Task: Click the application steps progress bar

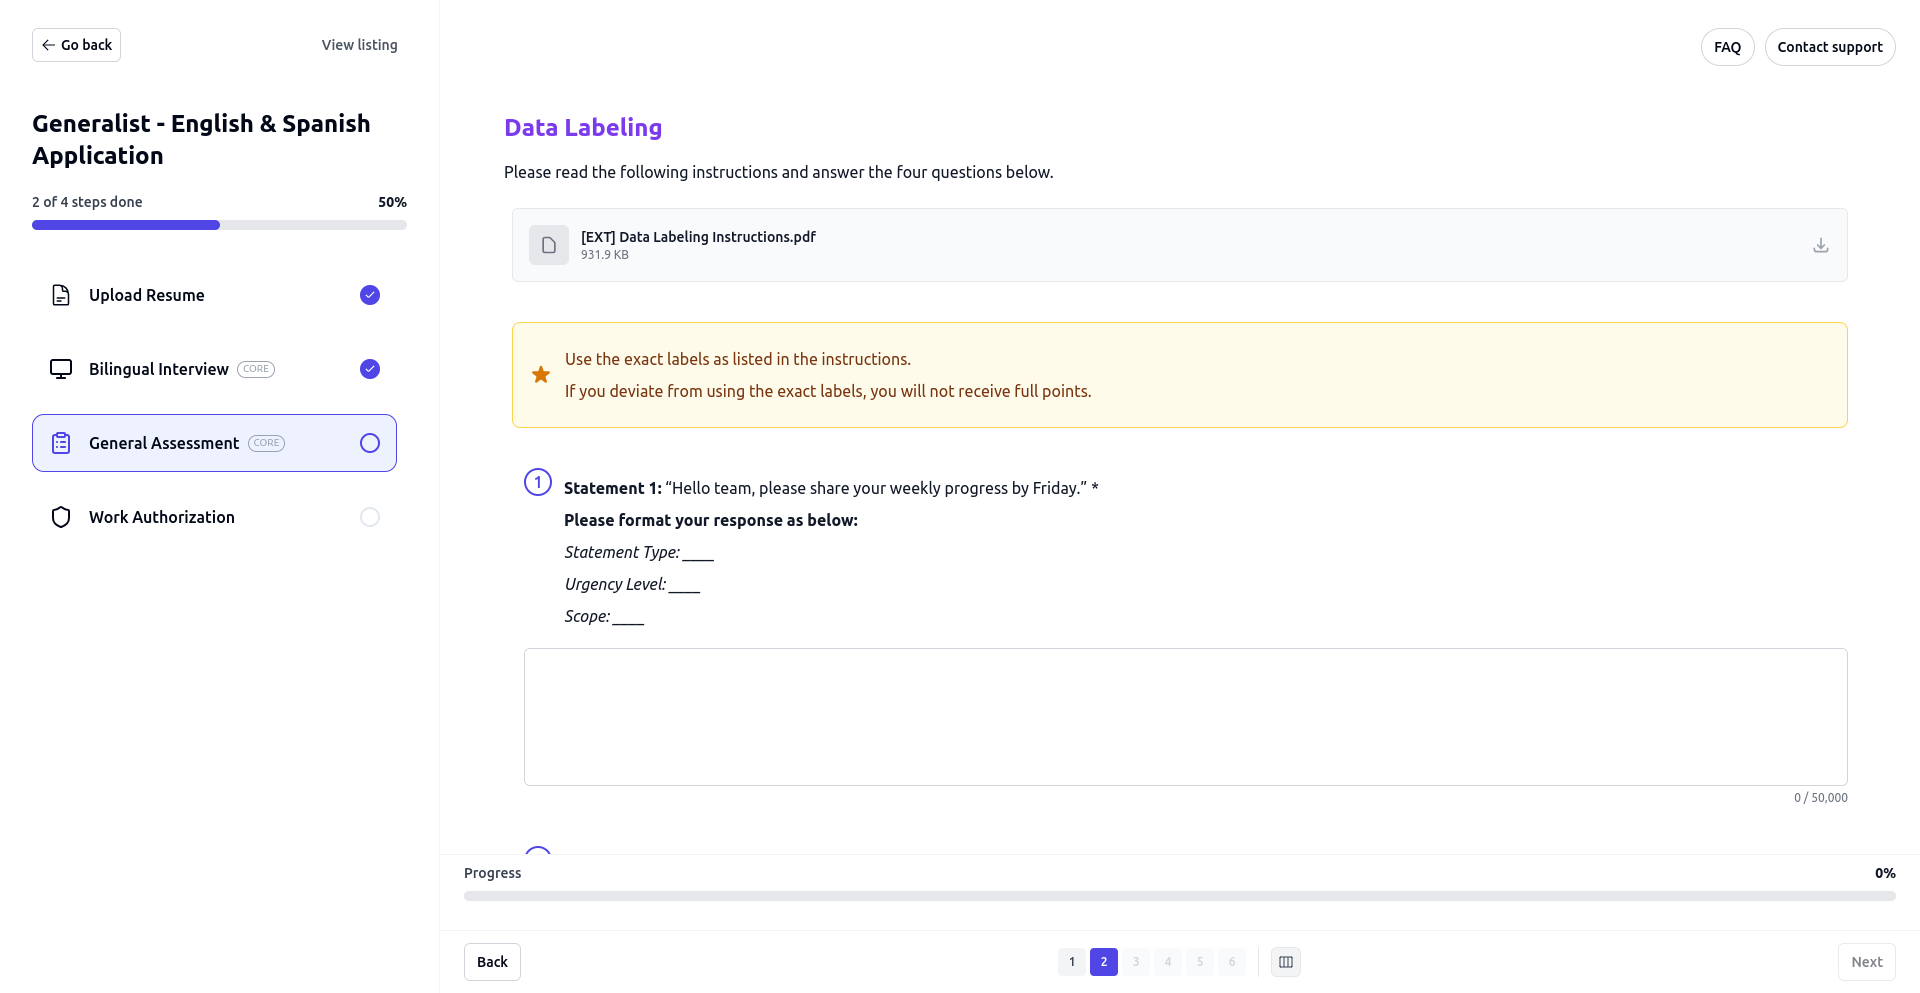Action: point(219,225)
